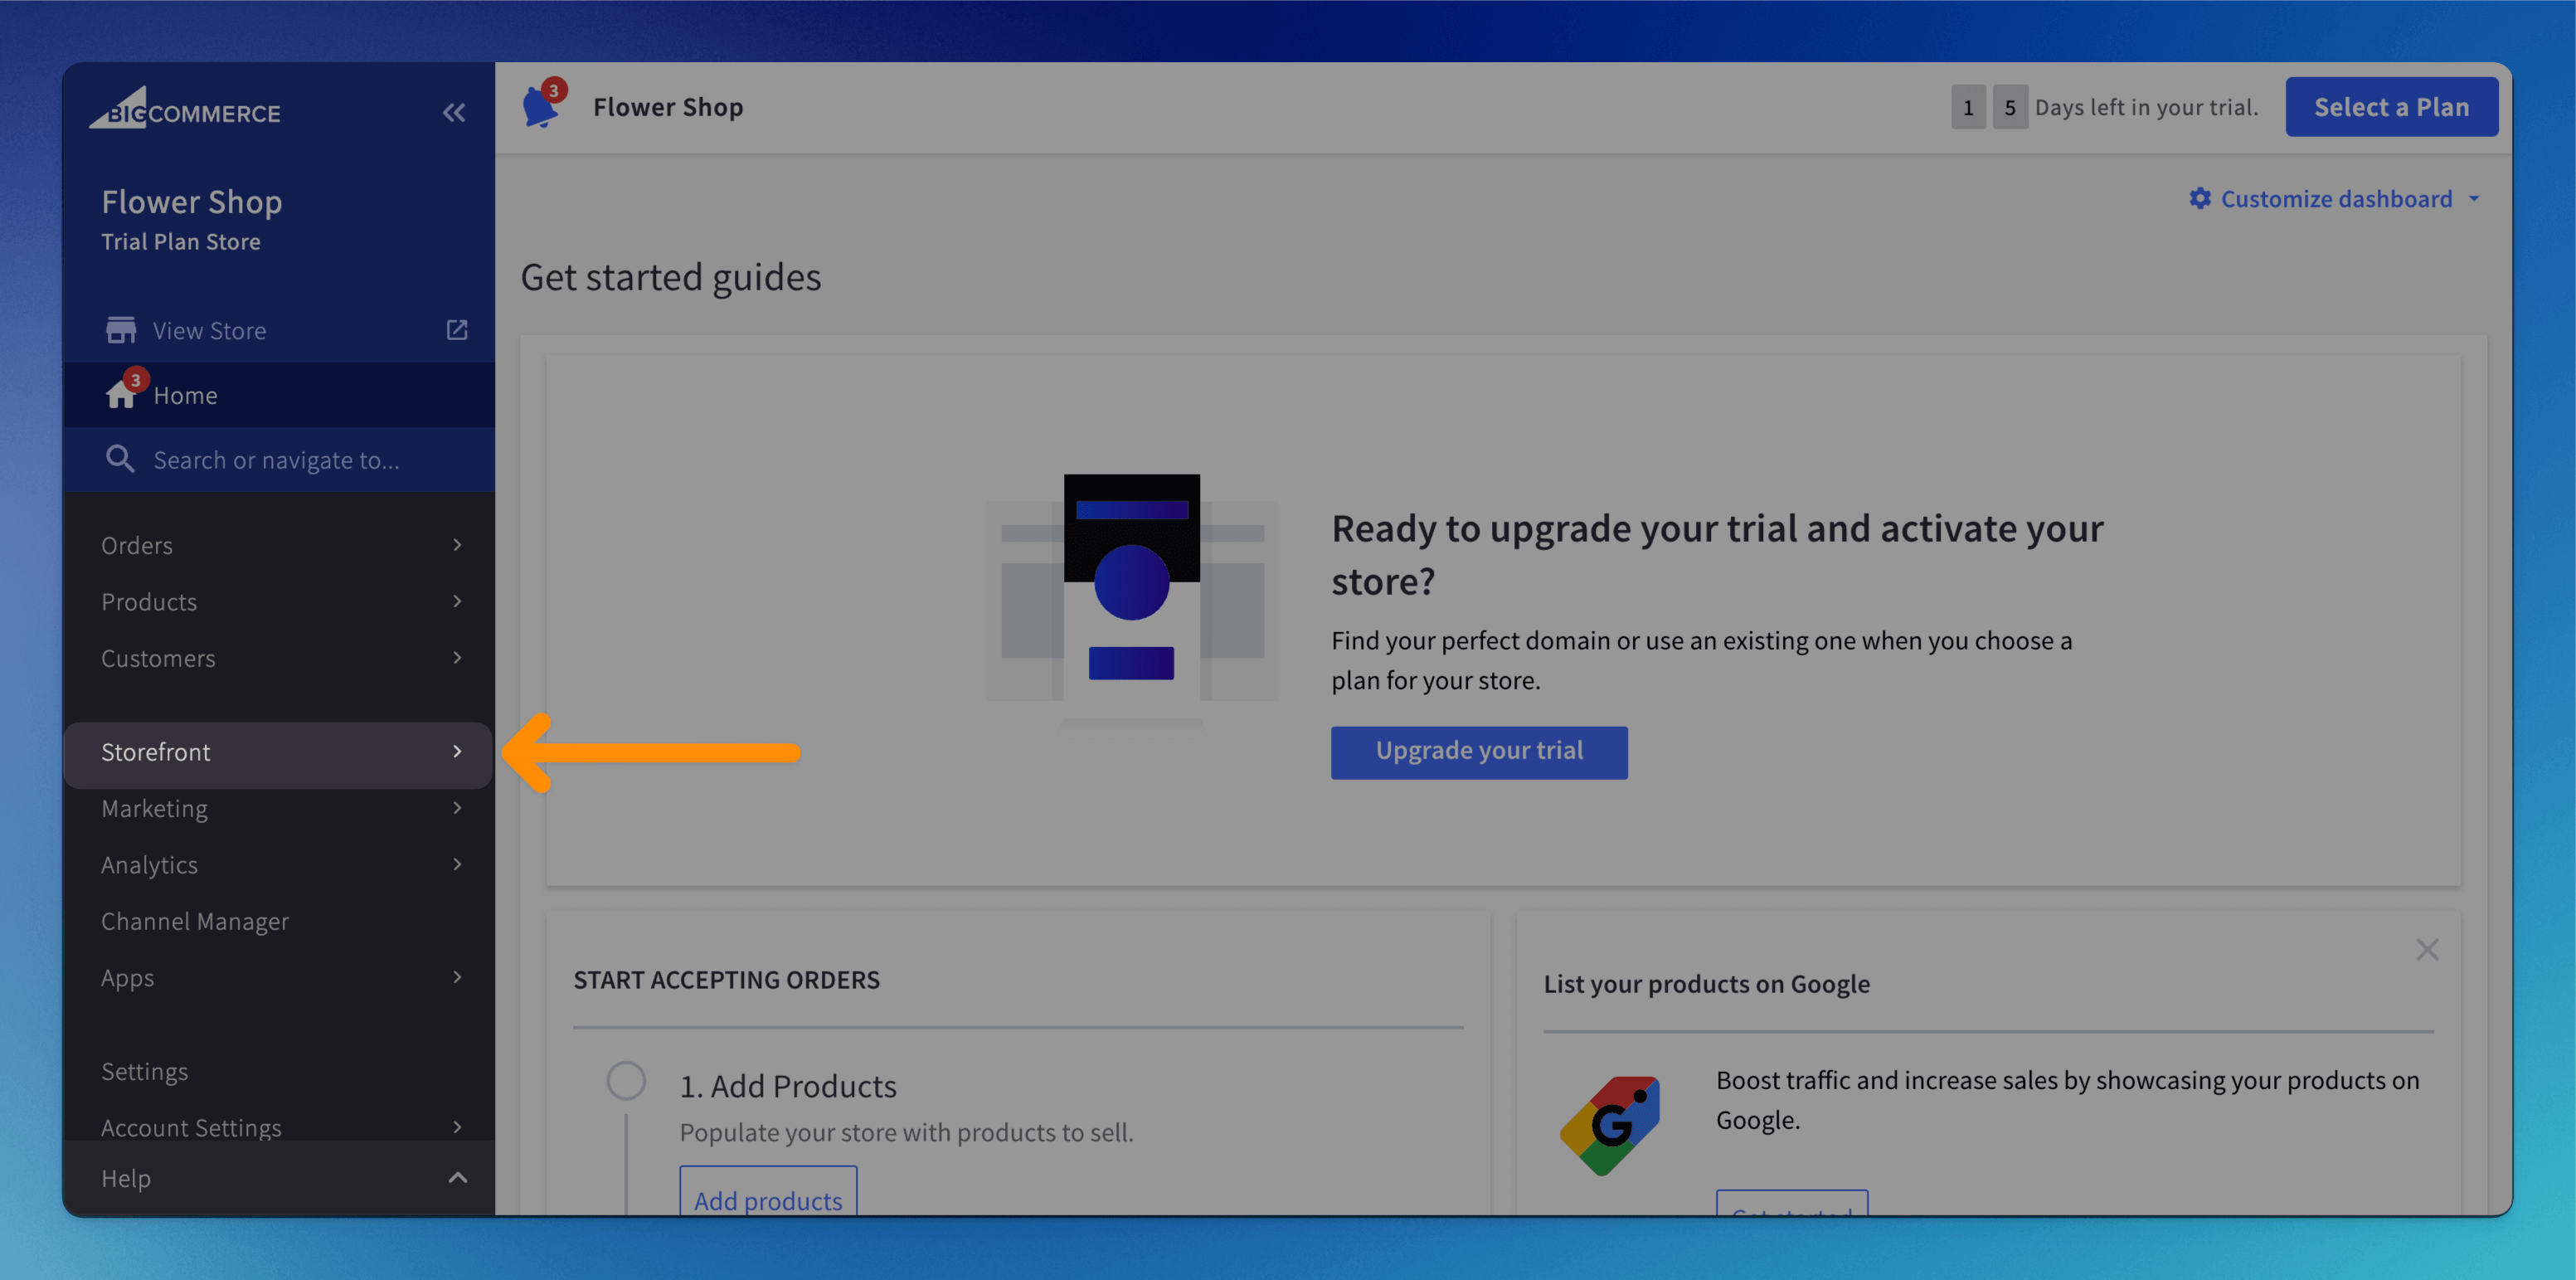
Task: Expand the Storefront menu chevron
Action: click(x=457, y=751)
